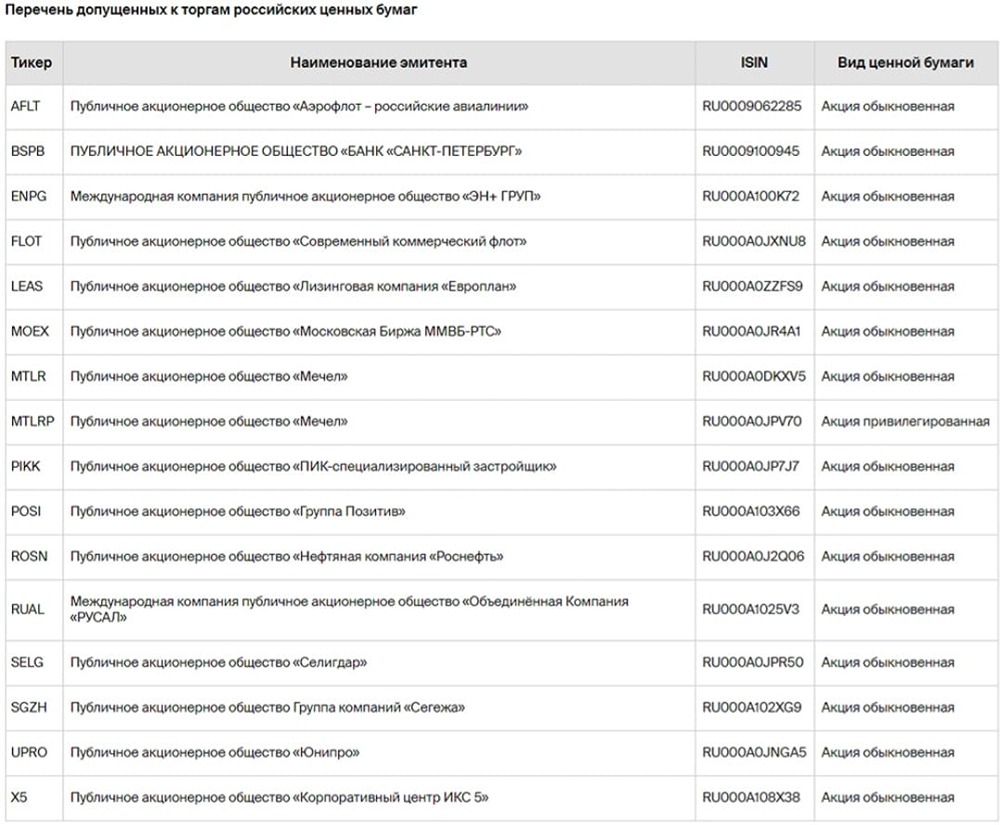Click ISIN code RU000A0J2Q06
The image size is (1000, 825).
point(753,556)
